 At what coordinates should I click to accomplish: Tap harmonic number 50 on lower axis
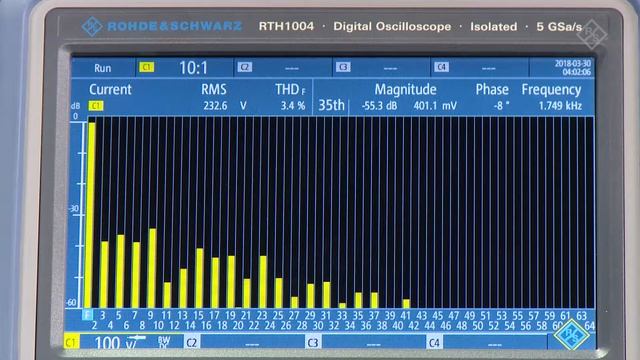coord(478,326)
